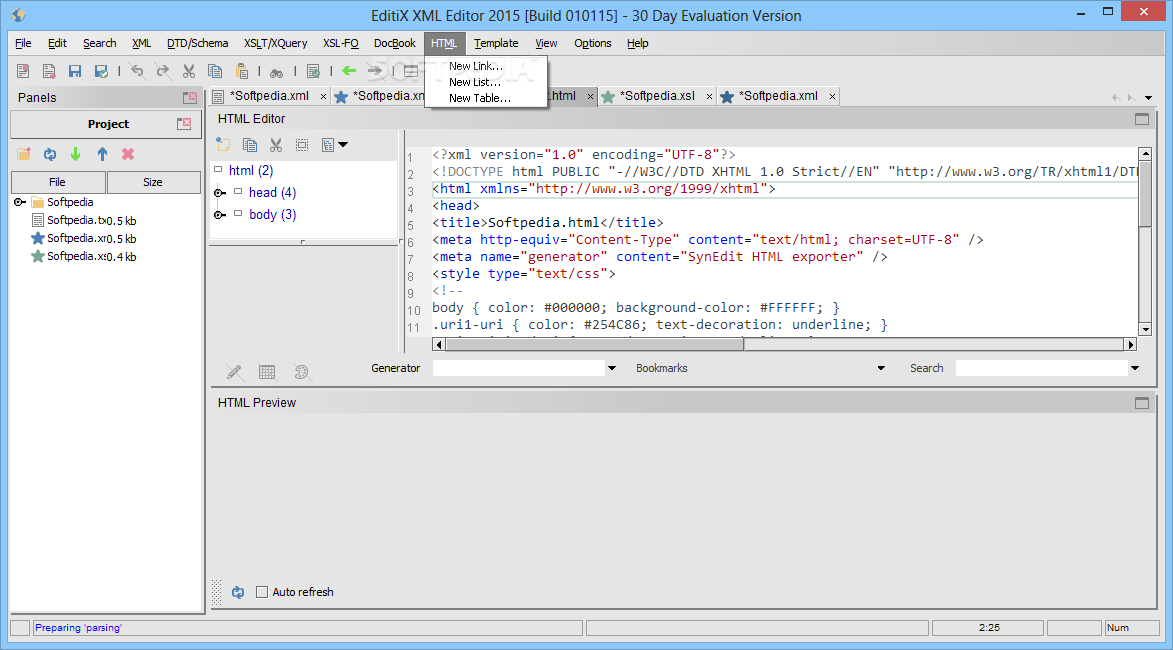Switch to the *Softpedia.xsl tab
Image resolution: width=1173 pixels, height=650 pixels.
659,96
